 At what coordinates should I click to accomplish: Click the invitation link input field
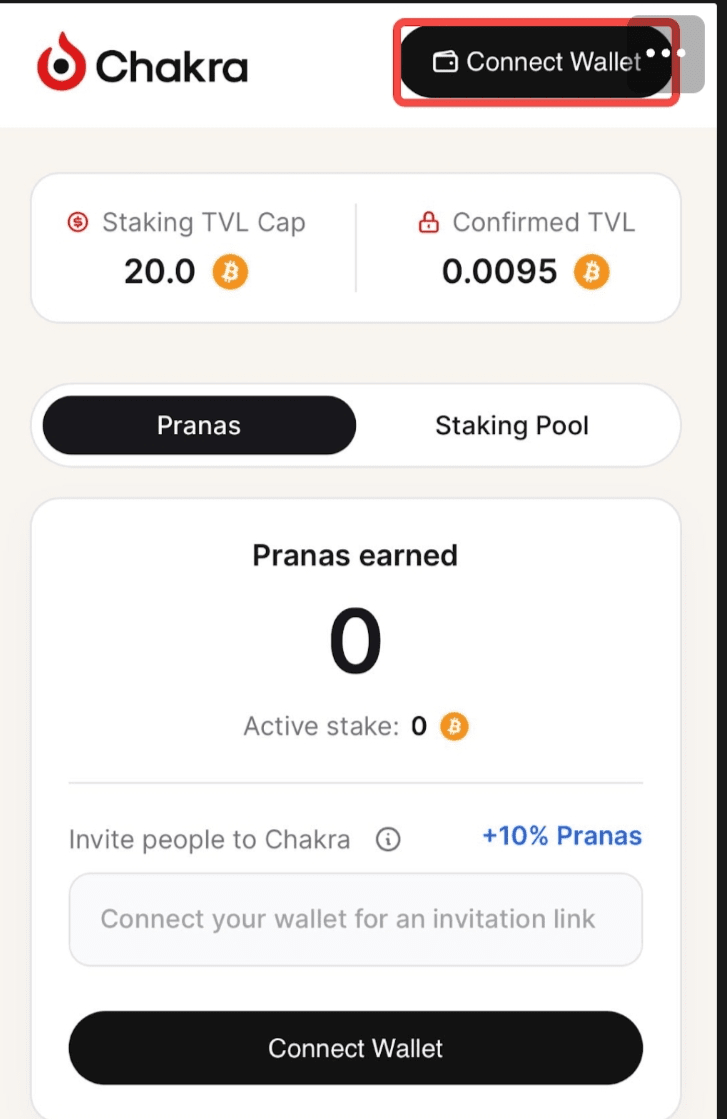(x=355, y=919)
